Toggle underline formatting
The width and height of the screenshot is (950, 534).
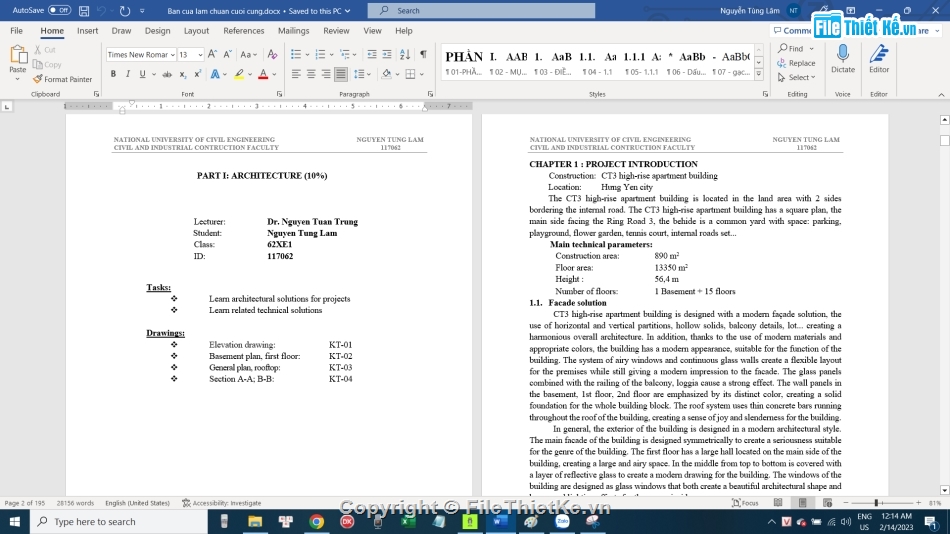click(x=142, y=74)
